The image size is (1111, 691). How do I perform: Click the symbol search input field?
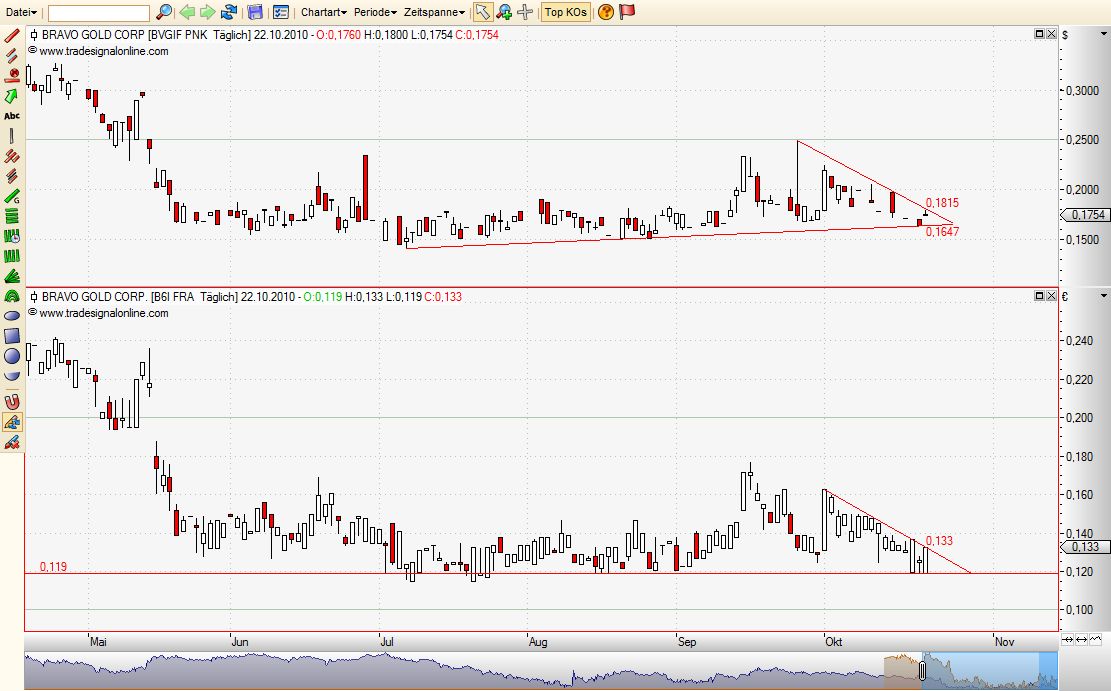tap(99, 12)
